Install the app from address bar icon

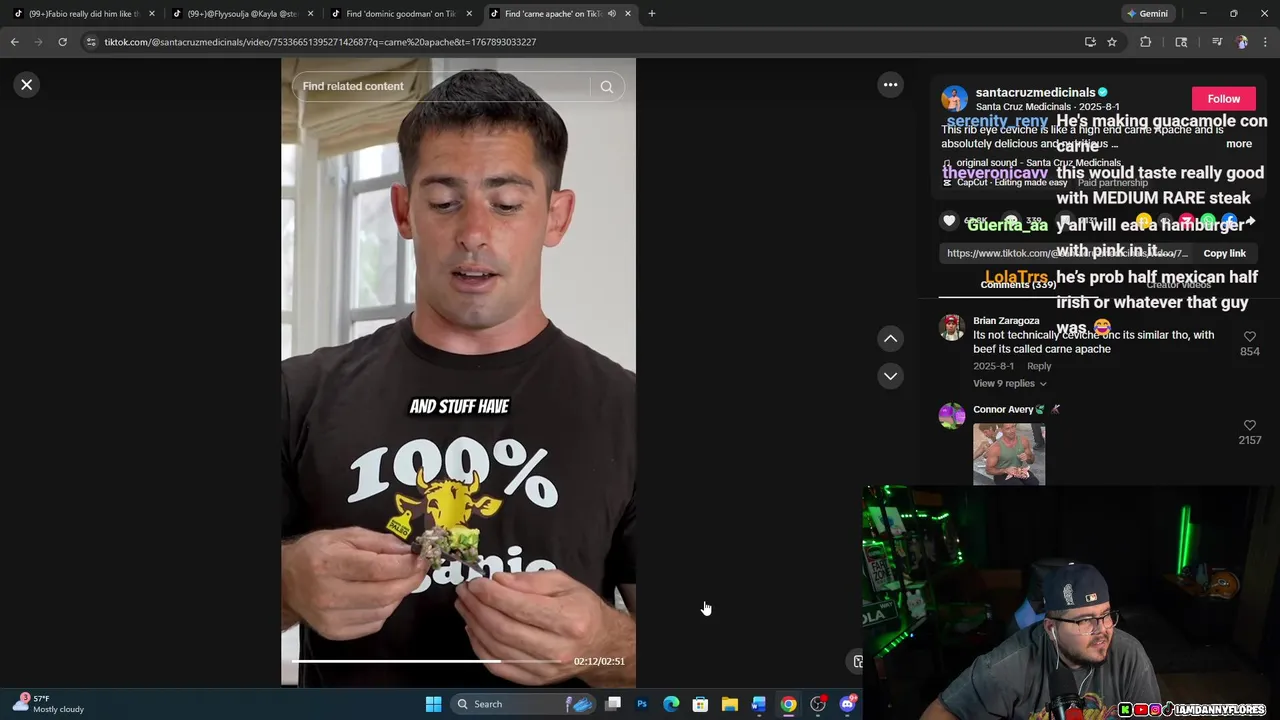point(1090,42)
